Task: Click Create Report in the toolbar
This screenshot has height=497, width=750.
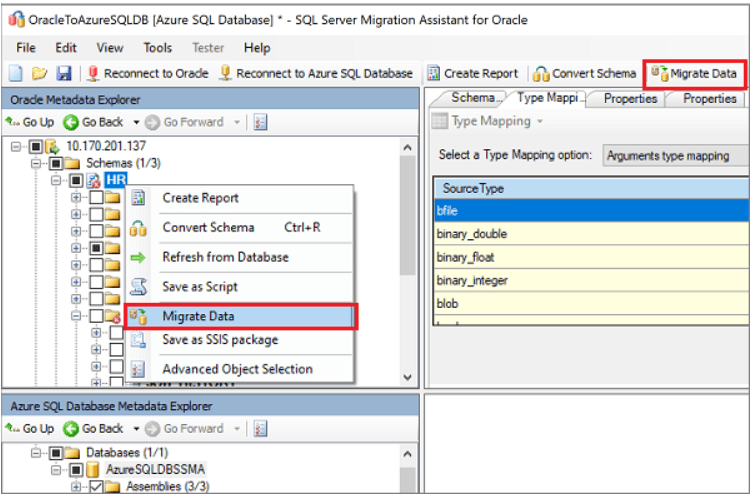Action: [473, 73]
